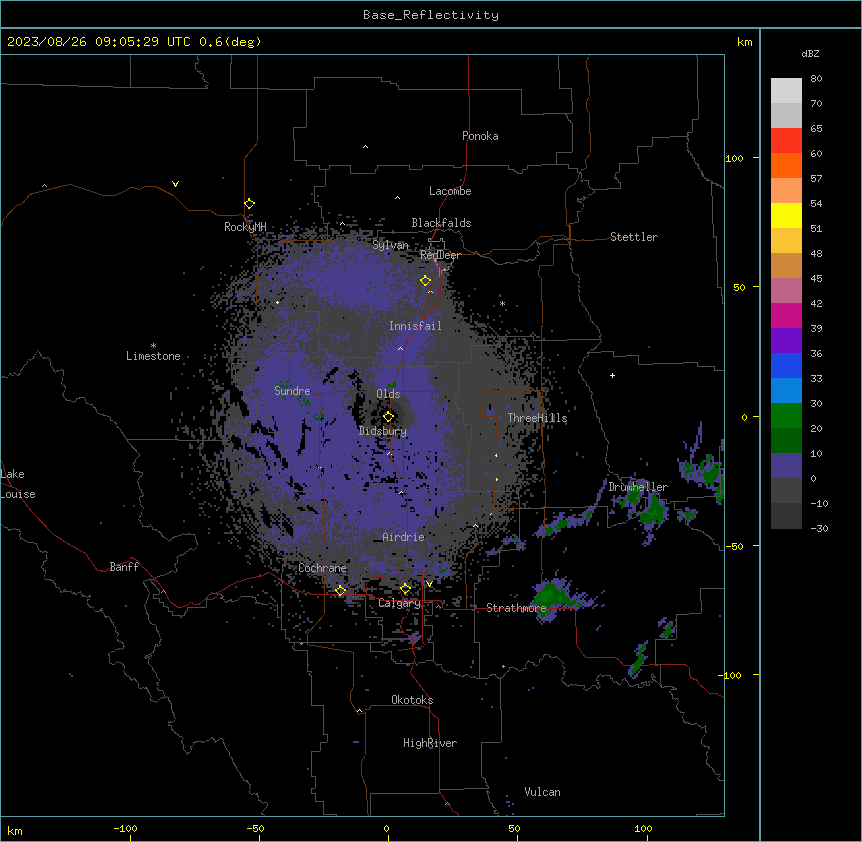Click the -30 value at the bottom of the legend
862x842 pixels.
click(x=819, y=528)
